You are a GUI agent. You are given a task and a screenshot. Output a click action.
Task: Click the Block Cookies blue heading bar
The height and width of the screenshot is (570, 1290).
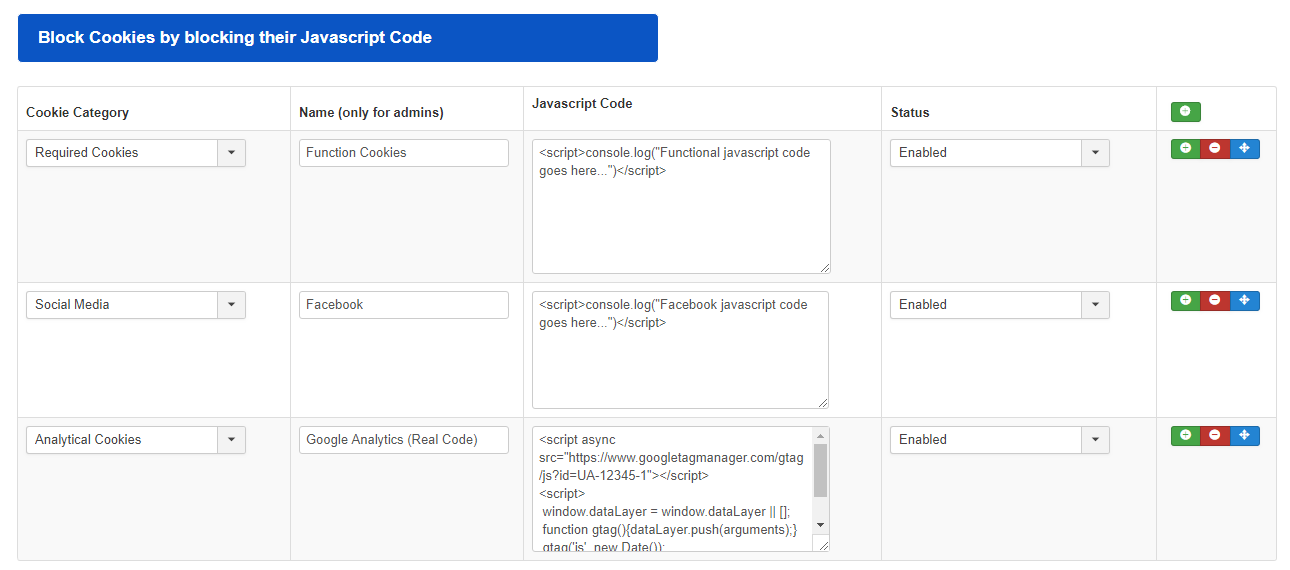point(338,38)
